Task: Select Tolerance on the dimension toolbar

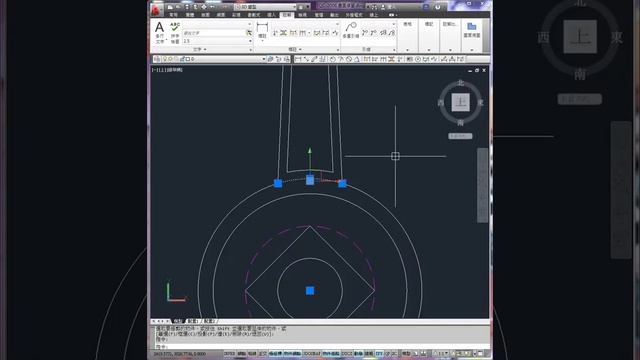Action: (409, 59)
